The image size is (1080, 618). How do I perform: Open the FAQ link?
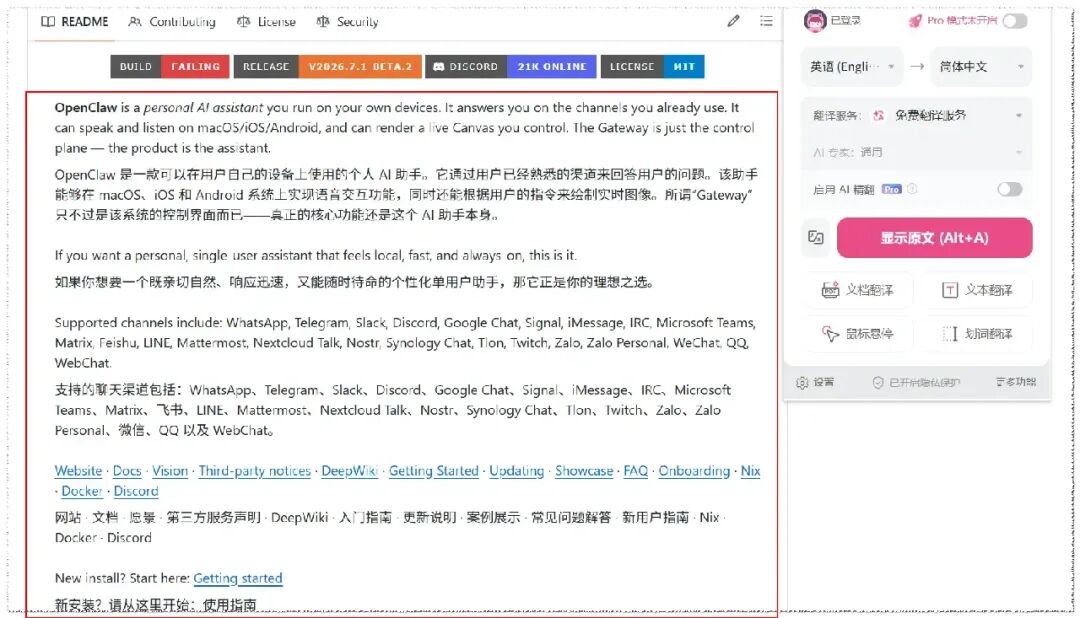click(635, 471)
